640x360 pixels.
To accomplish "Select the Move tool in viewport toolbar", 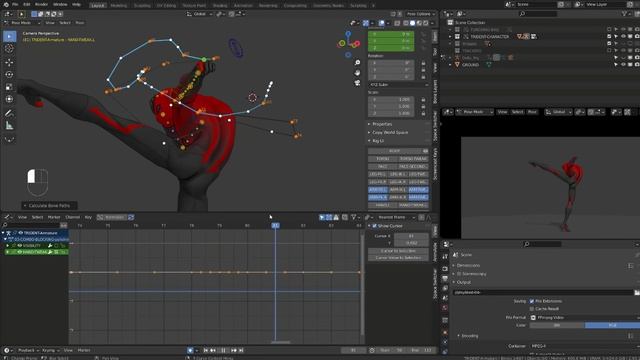I will click(9, 62).
